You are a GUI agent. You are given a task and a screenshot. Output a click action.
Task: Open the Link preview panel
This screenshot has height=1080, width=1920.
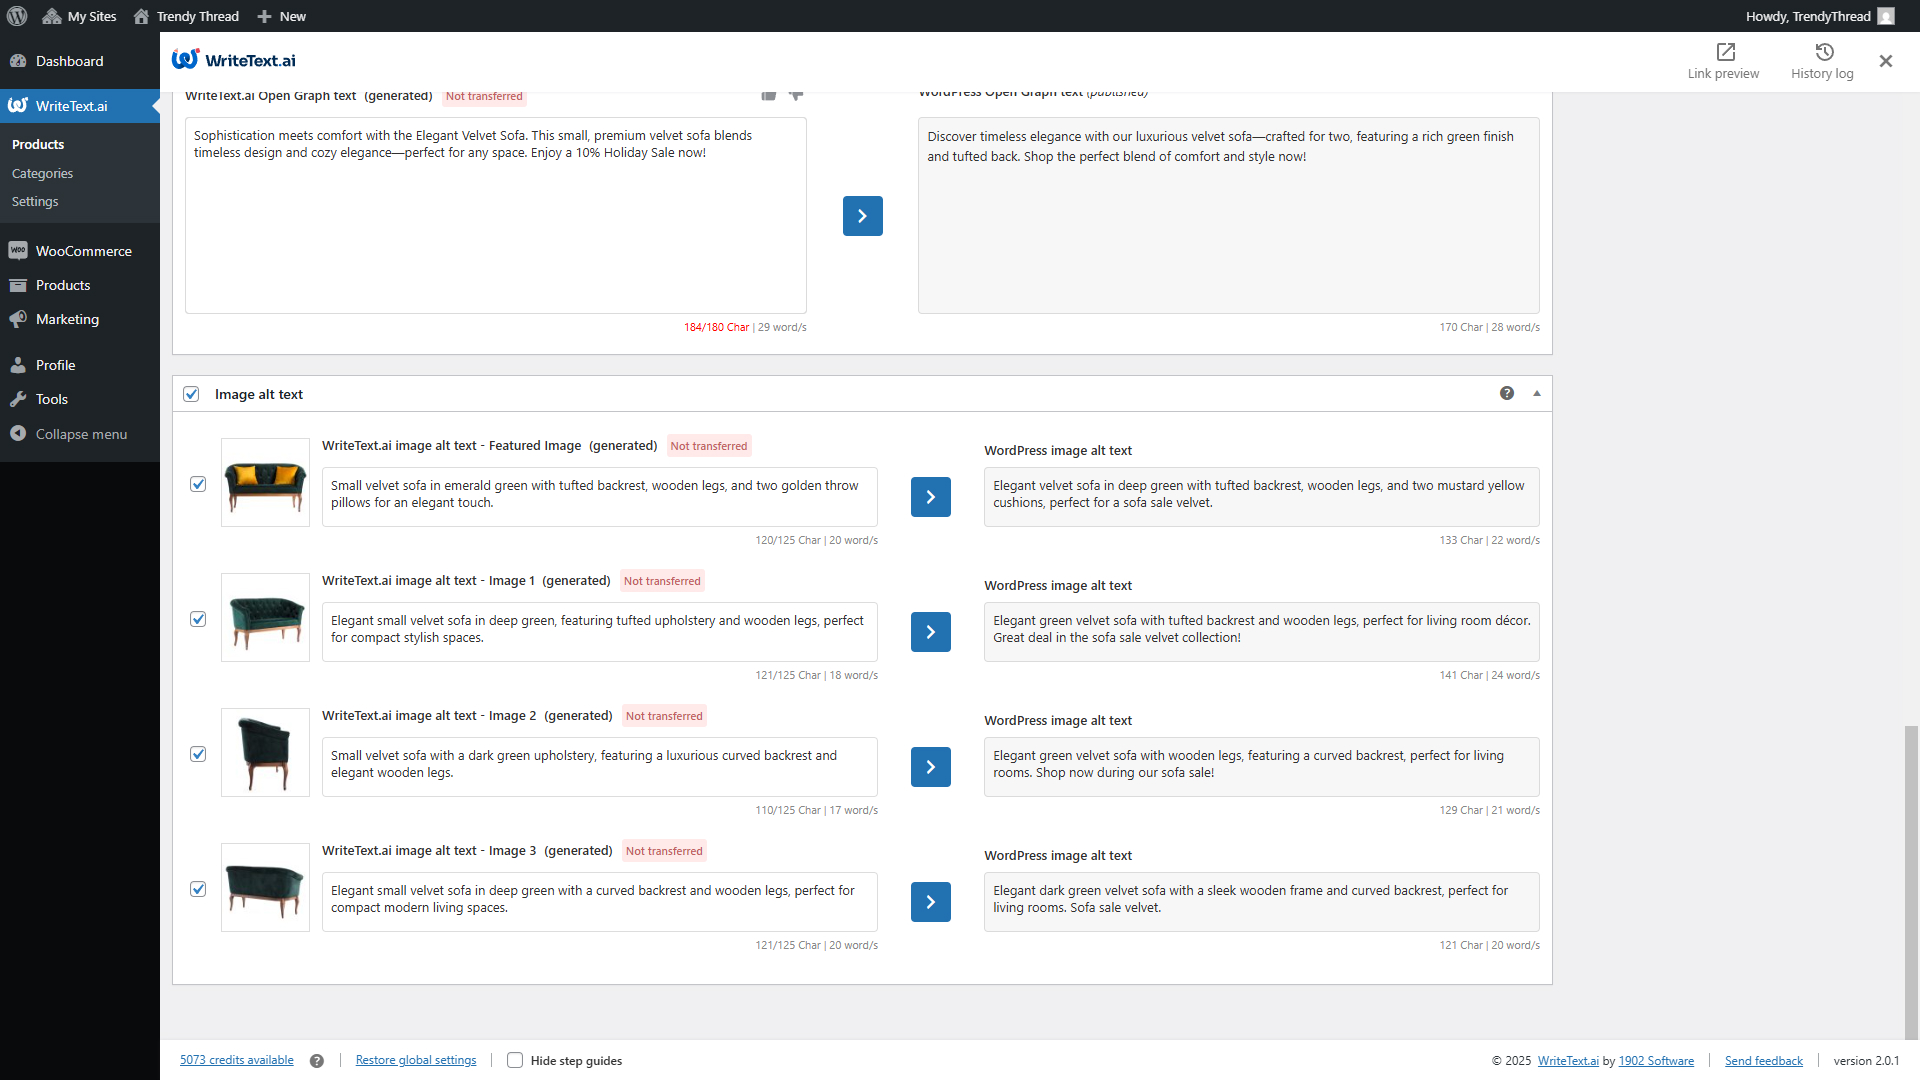point(1723,61)
